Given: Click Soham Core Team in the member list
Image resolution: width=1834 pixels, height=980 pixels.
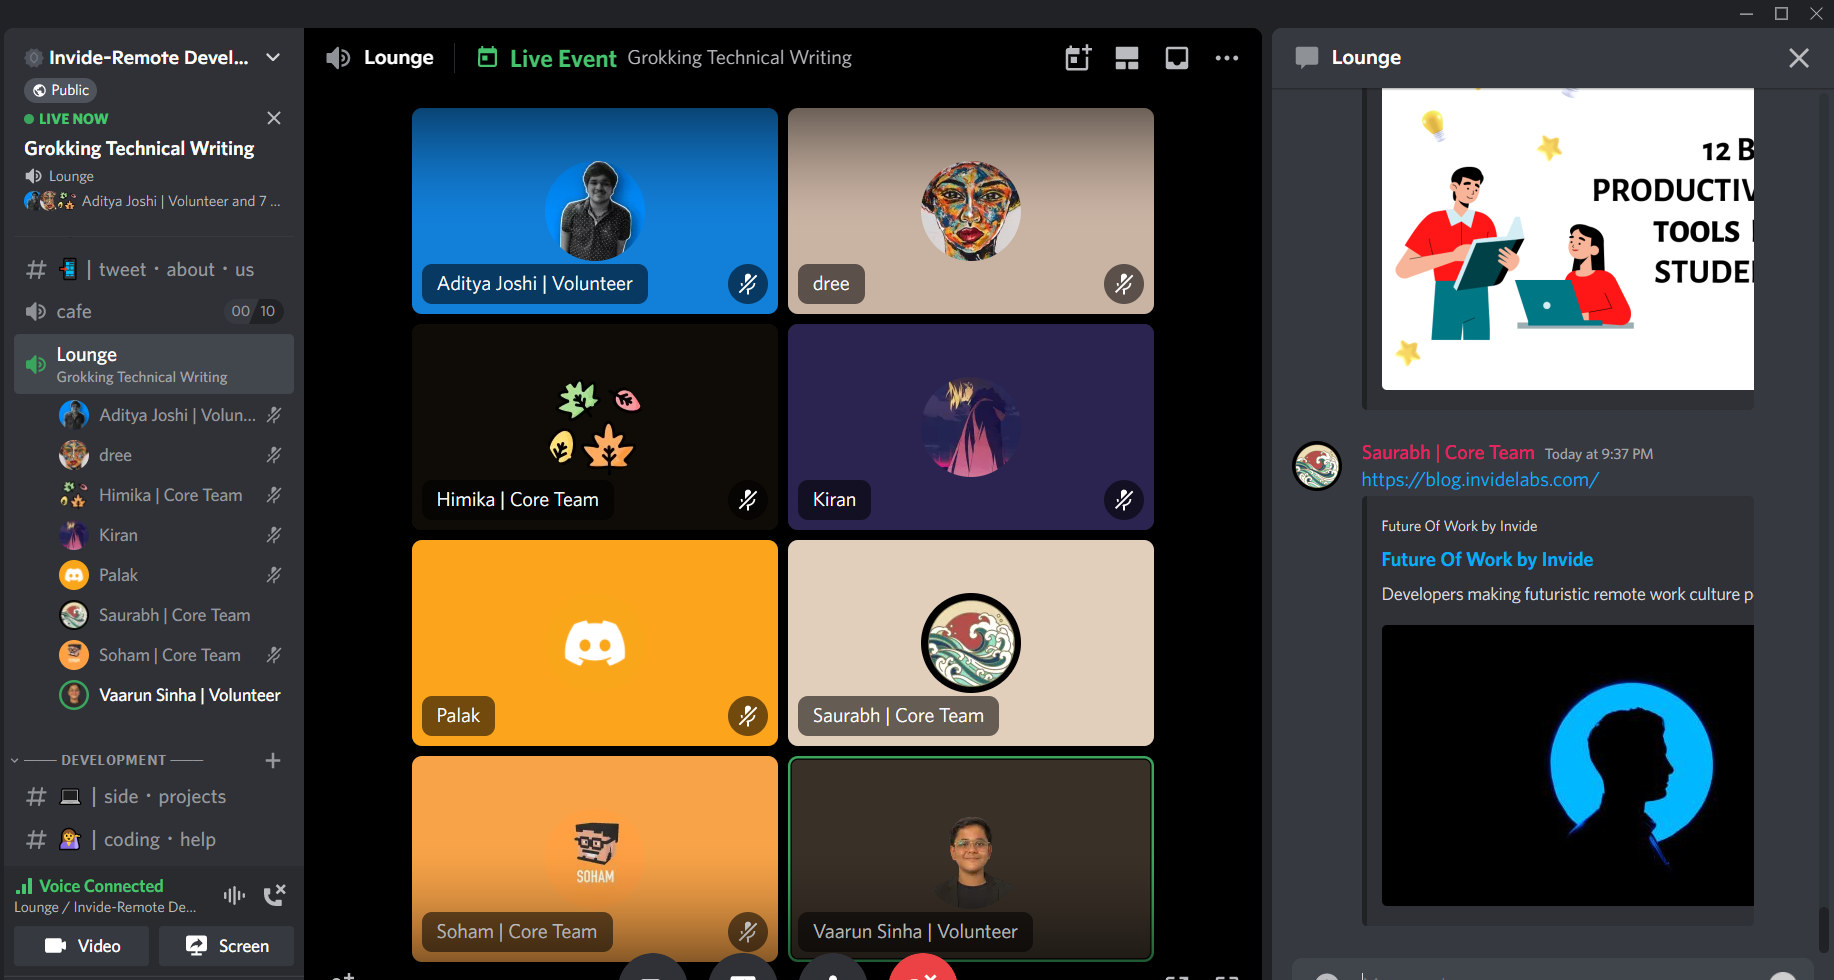Looking at the screenshot, I should click(170, 655).
